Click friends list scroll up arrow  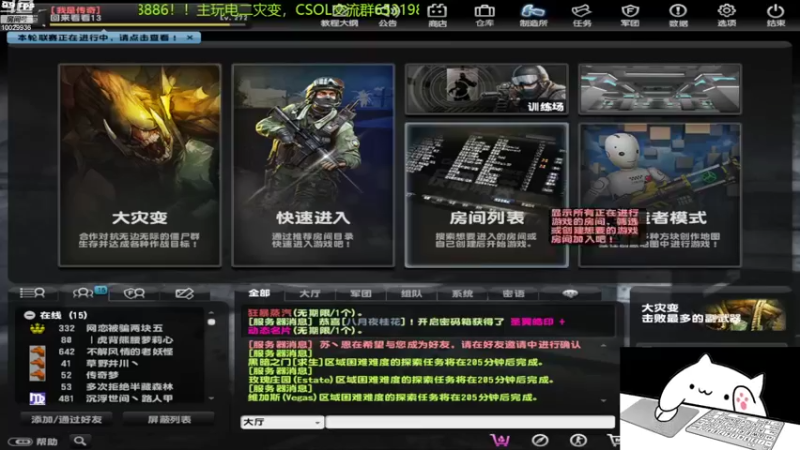(x=211, y=313)
